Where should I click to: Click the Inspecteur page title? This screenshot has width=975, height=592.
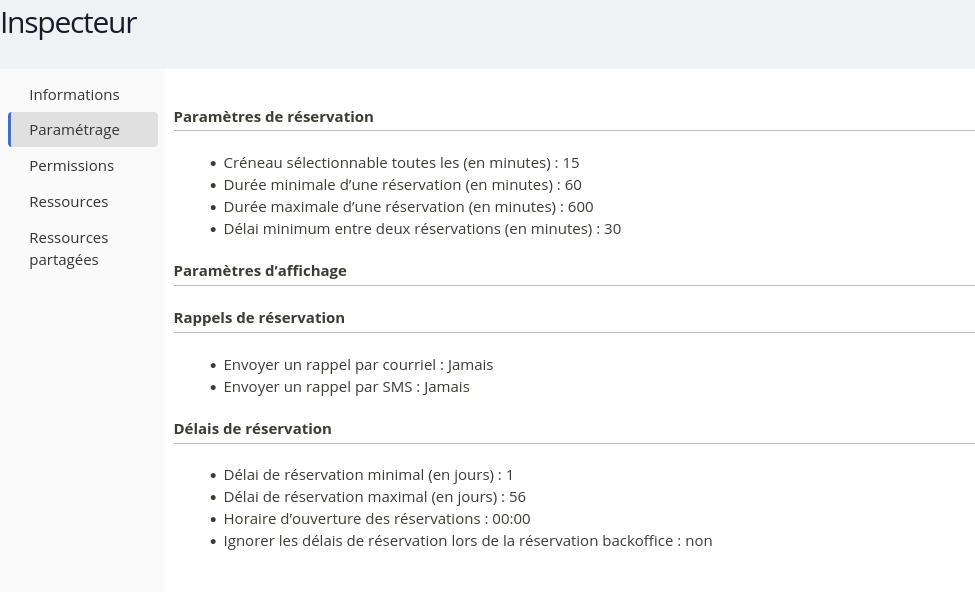click(68, 22)
